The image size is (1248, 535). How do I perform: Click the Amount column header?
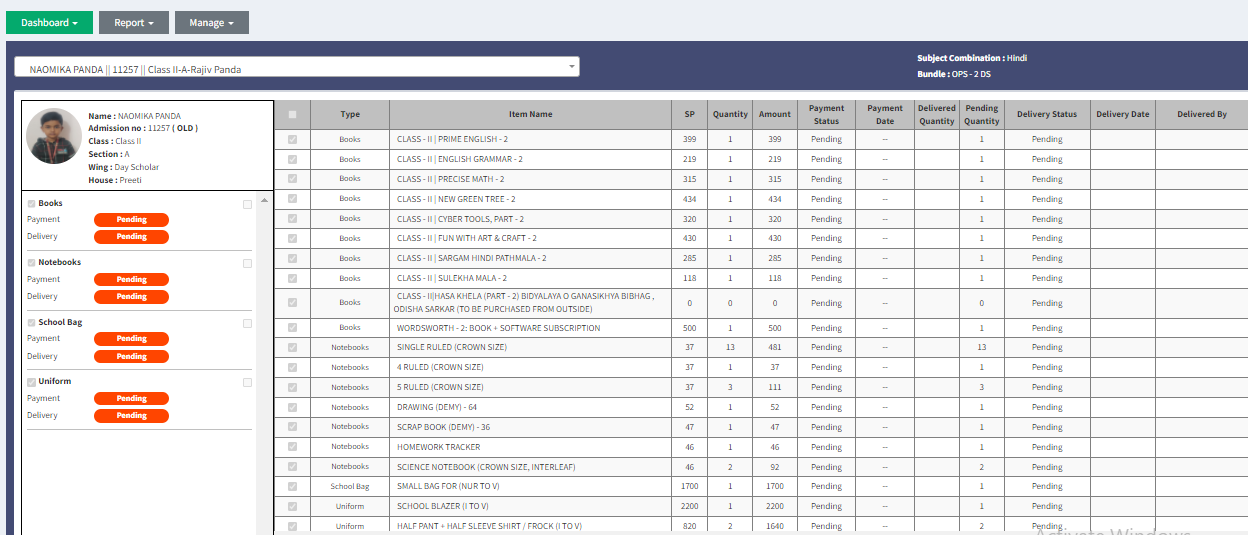click(774, 114)
